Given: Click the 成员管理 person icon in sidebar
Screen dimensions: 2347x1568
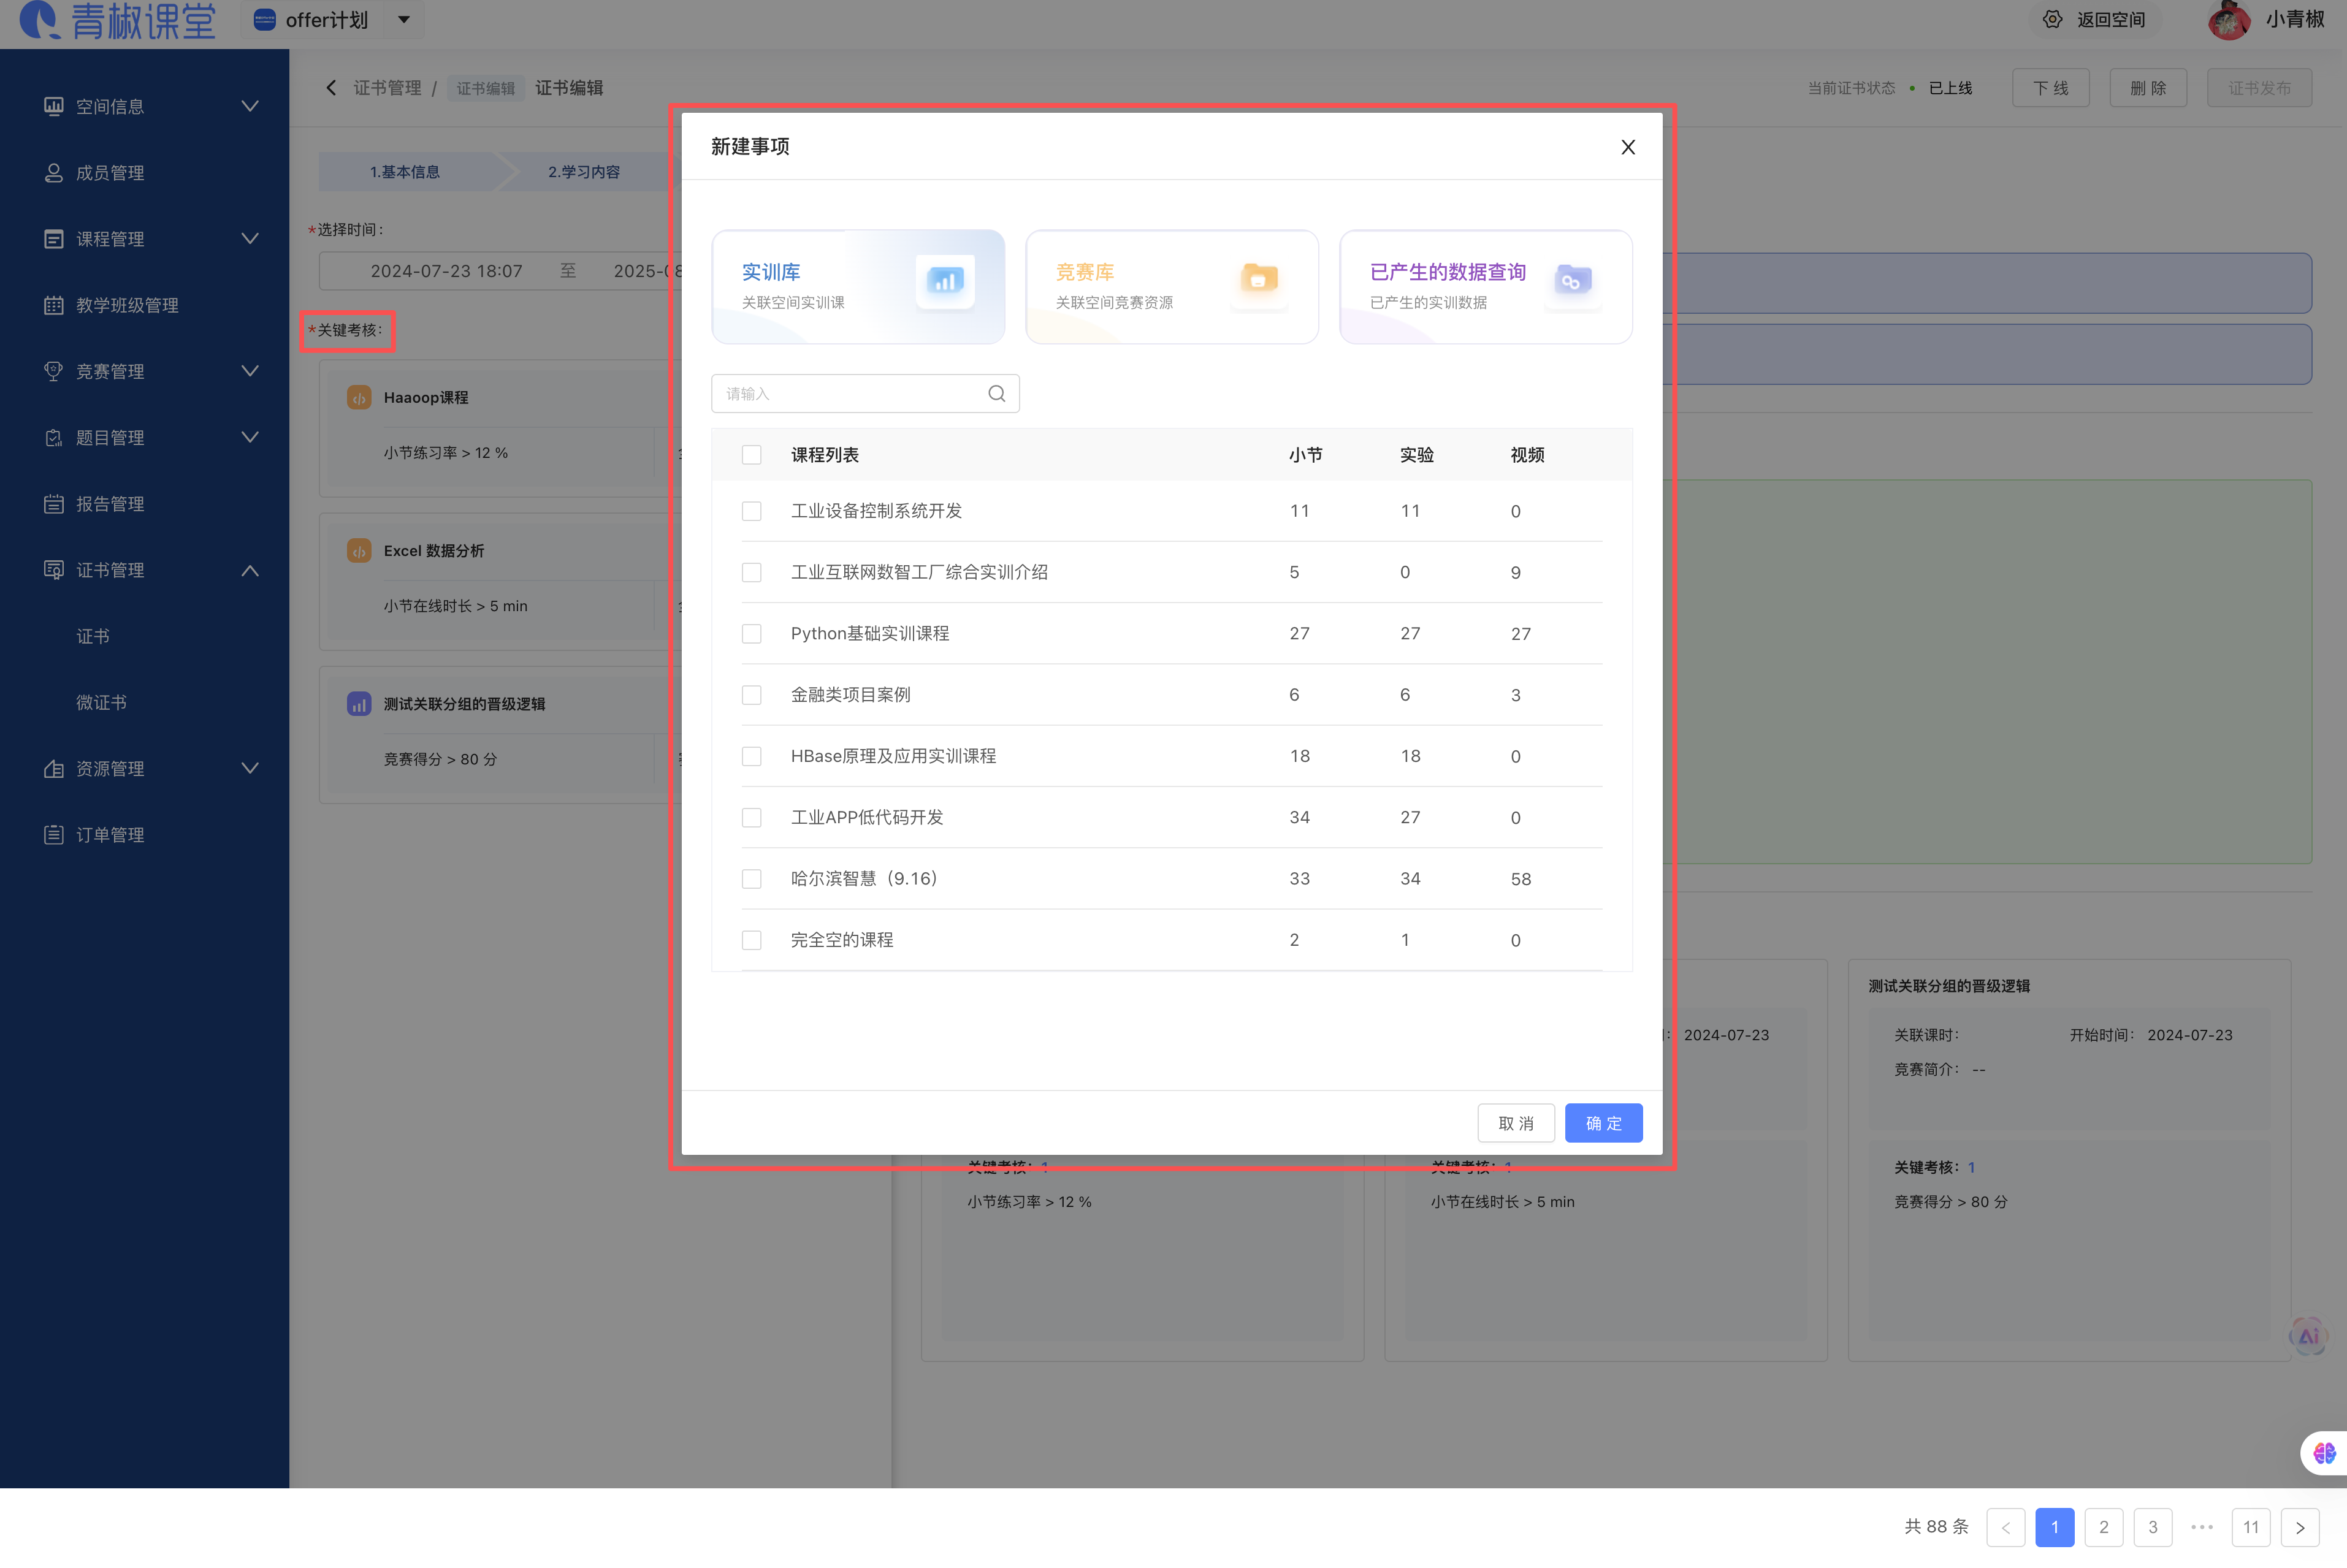Looking at the screenshot, I should 53,173.
